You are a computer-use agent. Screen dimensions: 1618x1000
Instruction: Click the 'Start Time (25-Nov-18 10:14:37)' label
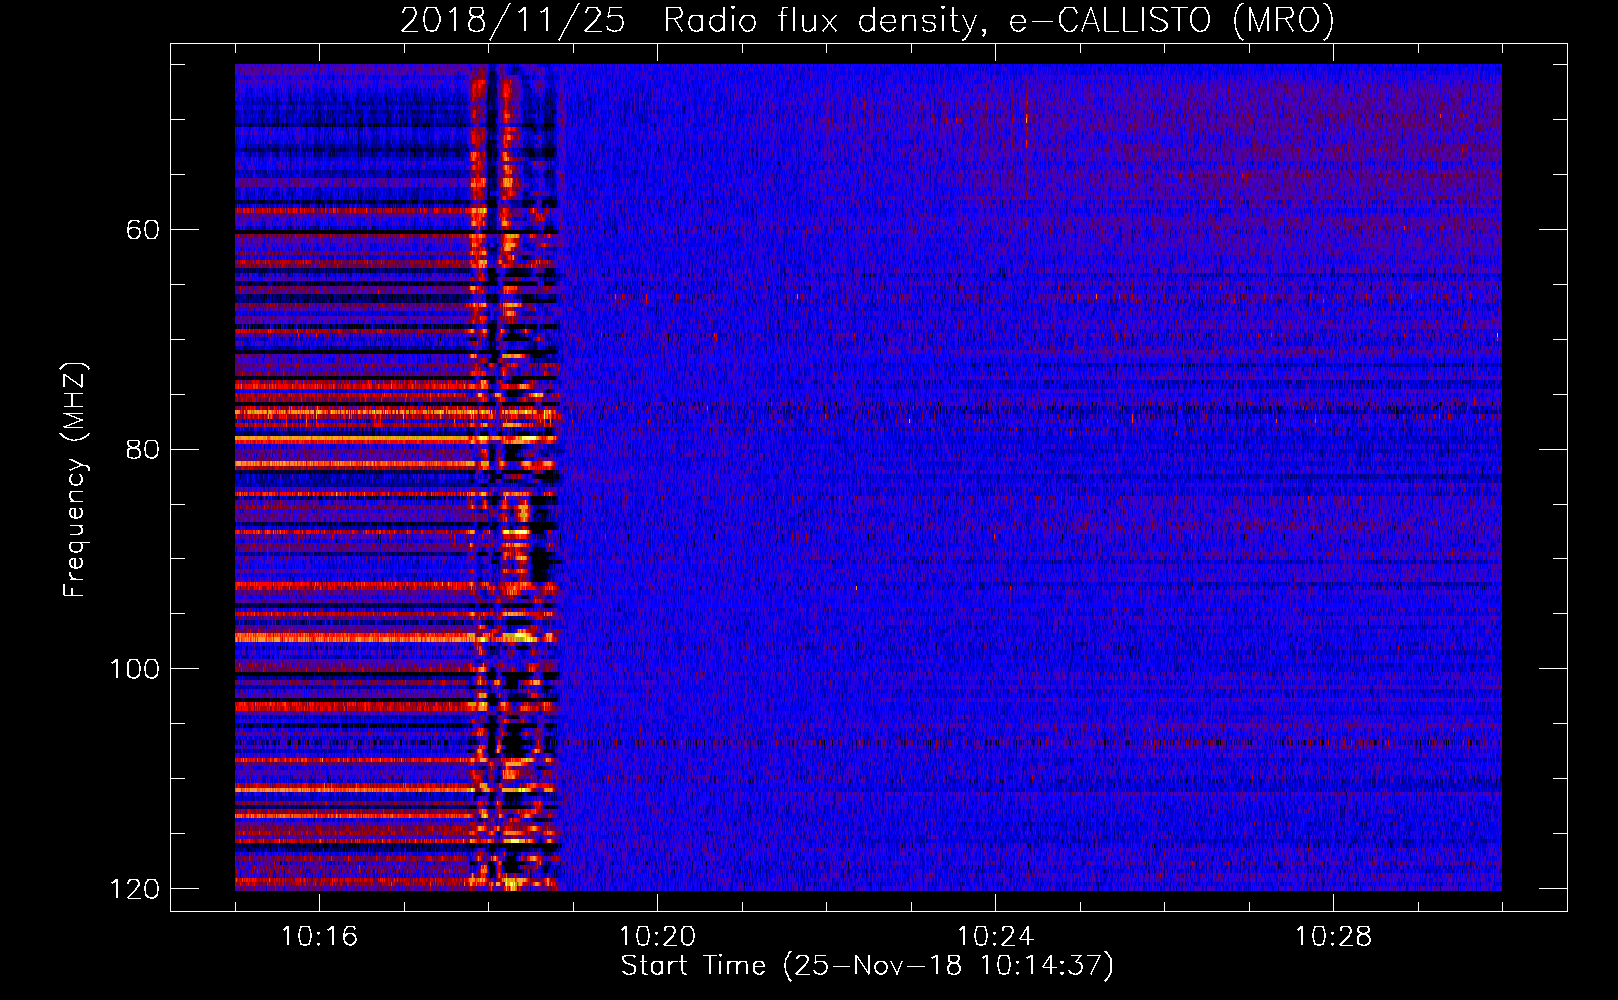867,966
